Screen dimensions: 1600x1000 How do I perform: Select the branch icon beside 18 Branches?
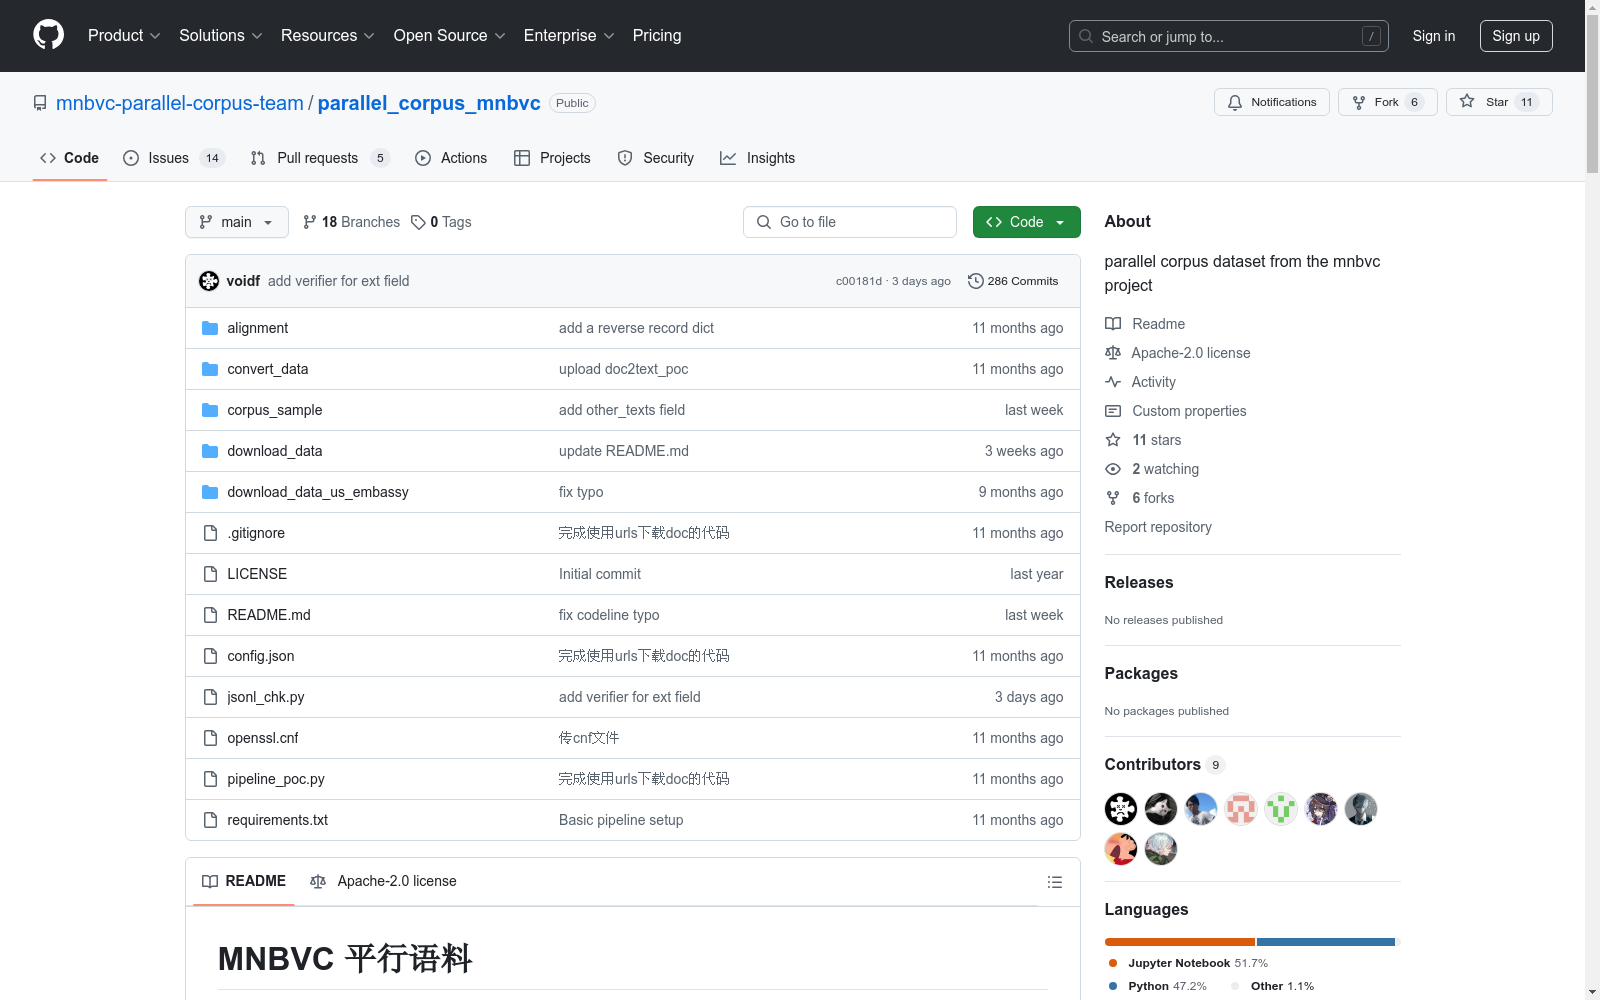point(310,222)
